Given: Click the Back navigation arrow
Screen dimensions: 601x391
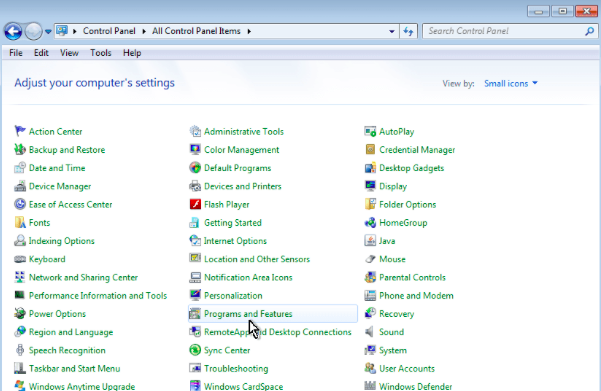Looking at the screenshot, I should point(13,31).
